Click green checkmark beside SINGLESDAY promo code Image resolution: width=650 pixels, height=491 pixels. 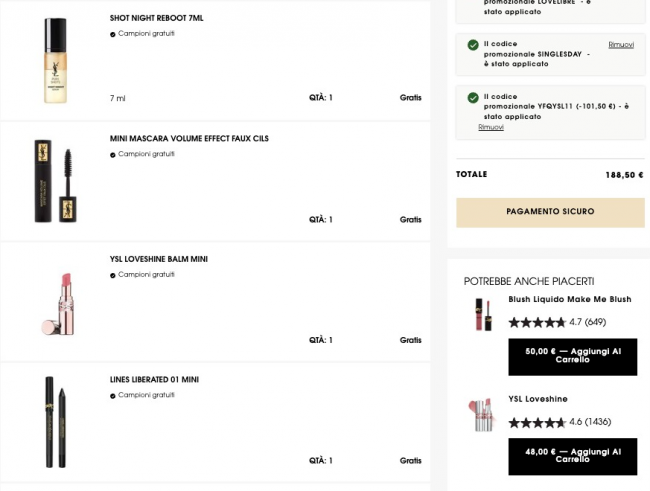[473, 45]
